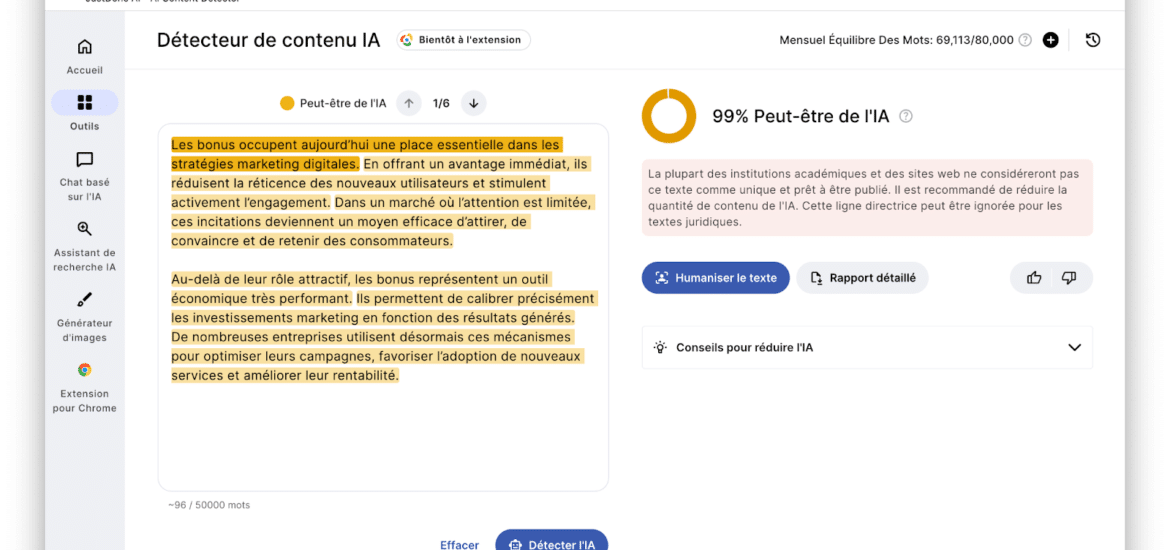The width and height of the screenshot is (1170, 550).
Task: Click the Bientôt à l'extension badge
Action: pyautogui.click(x=462, y=40)
